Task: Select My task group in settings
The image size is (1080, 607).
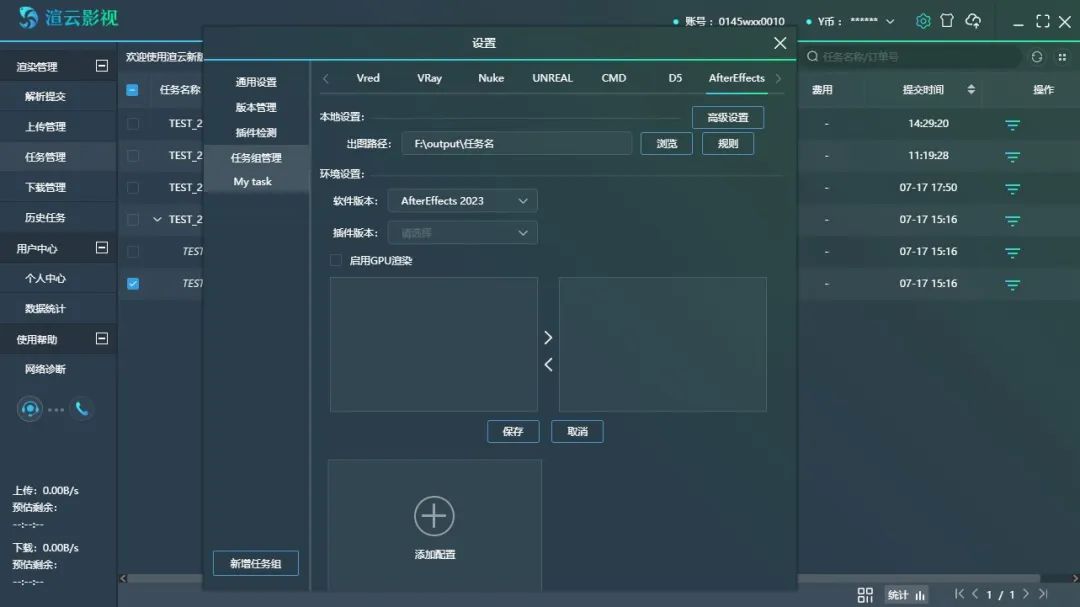Action: click(253, 182)
